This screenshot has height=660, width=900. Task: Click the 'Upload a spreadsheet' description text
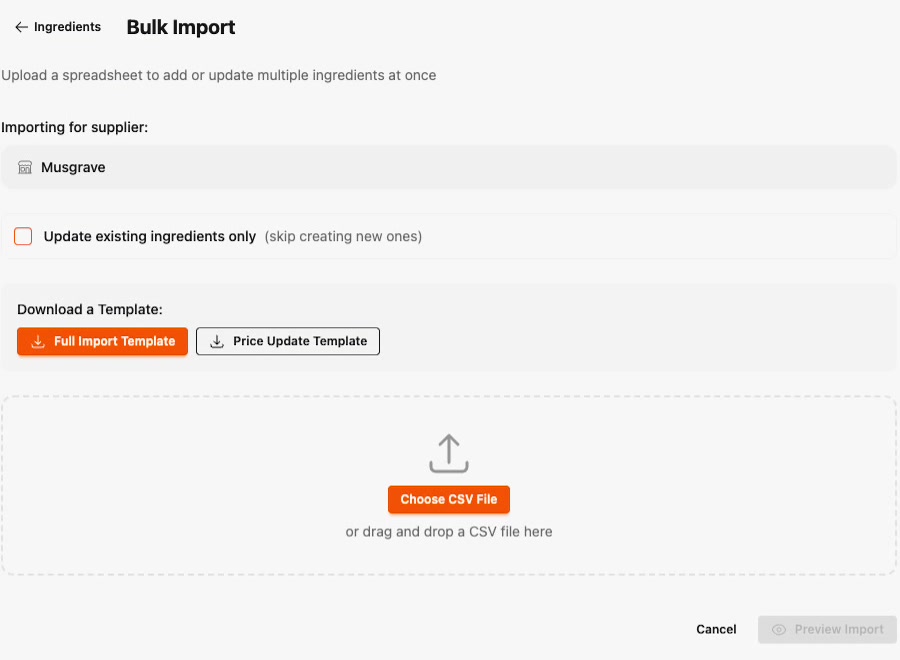click(x=219, y=76)
